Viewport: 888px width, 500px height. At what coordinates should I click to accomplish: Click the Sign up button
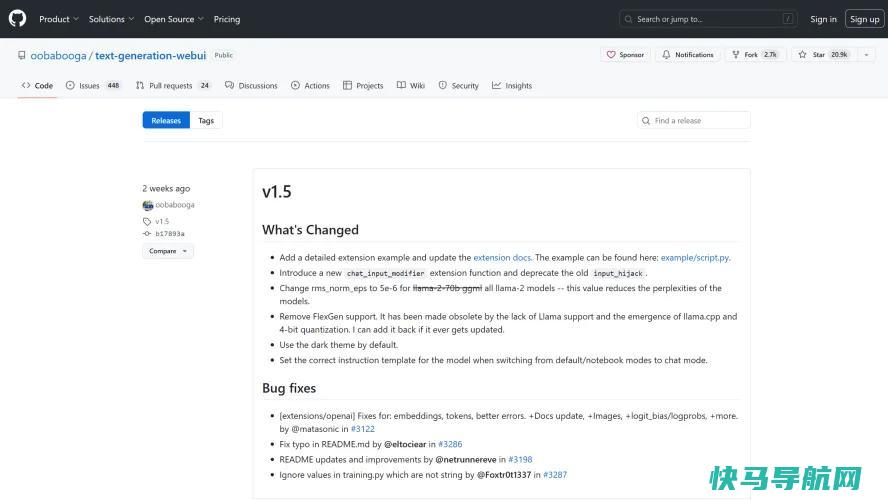point(864,19)
